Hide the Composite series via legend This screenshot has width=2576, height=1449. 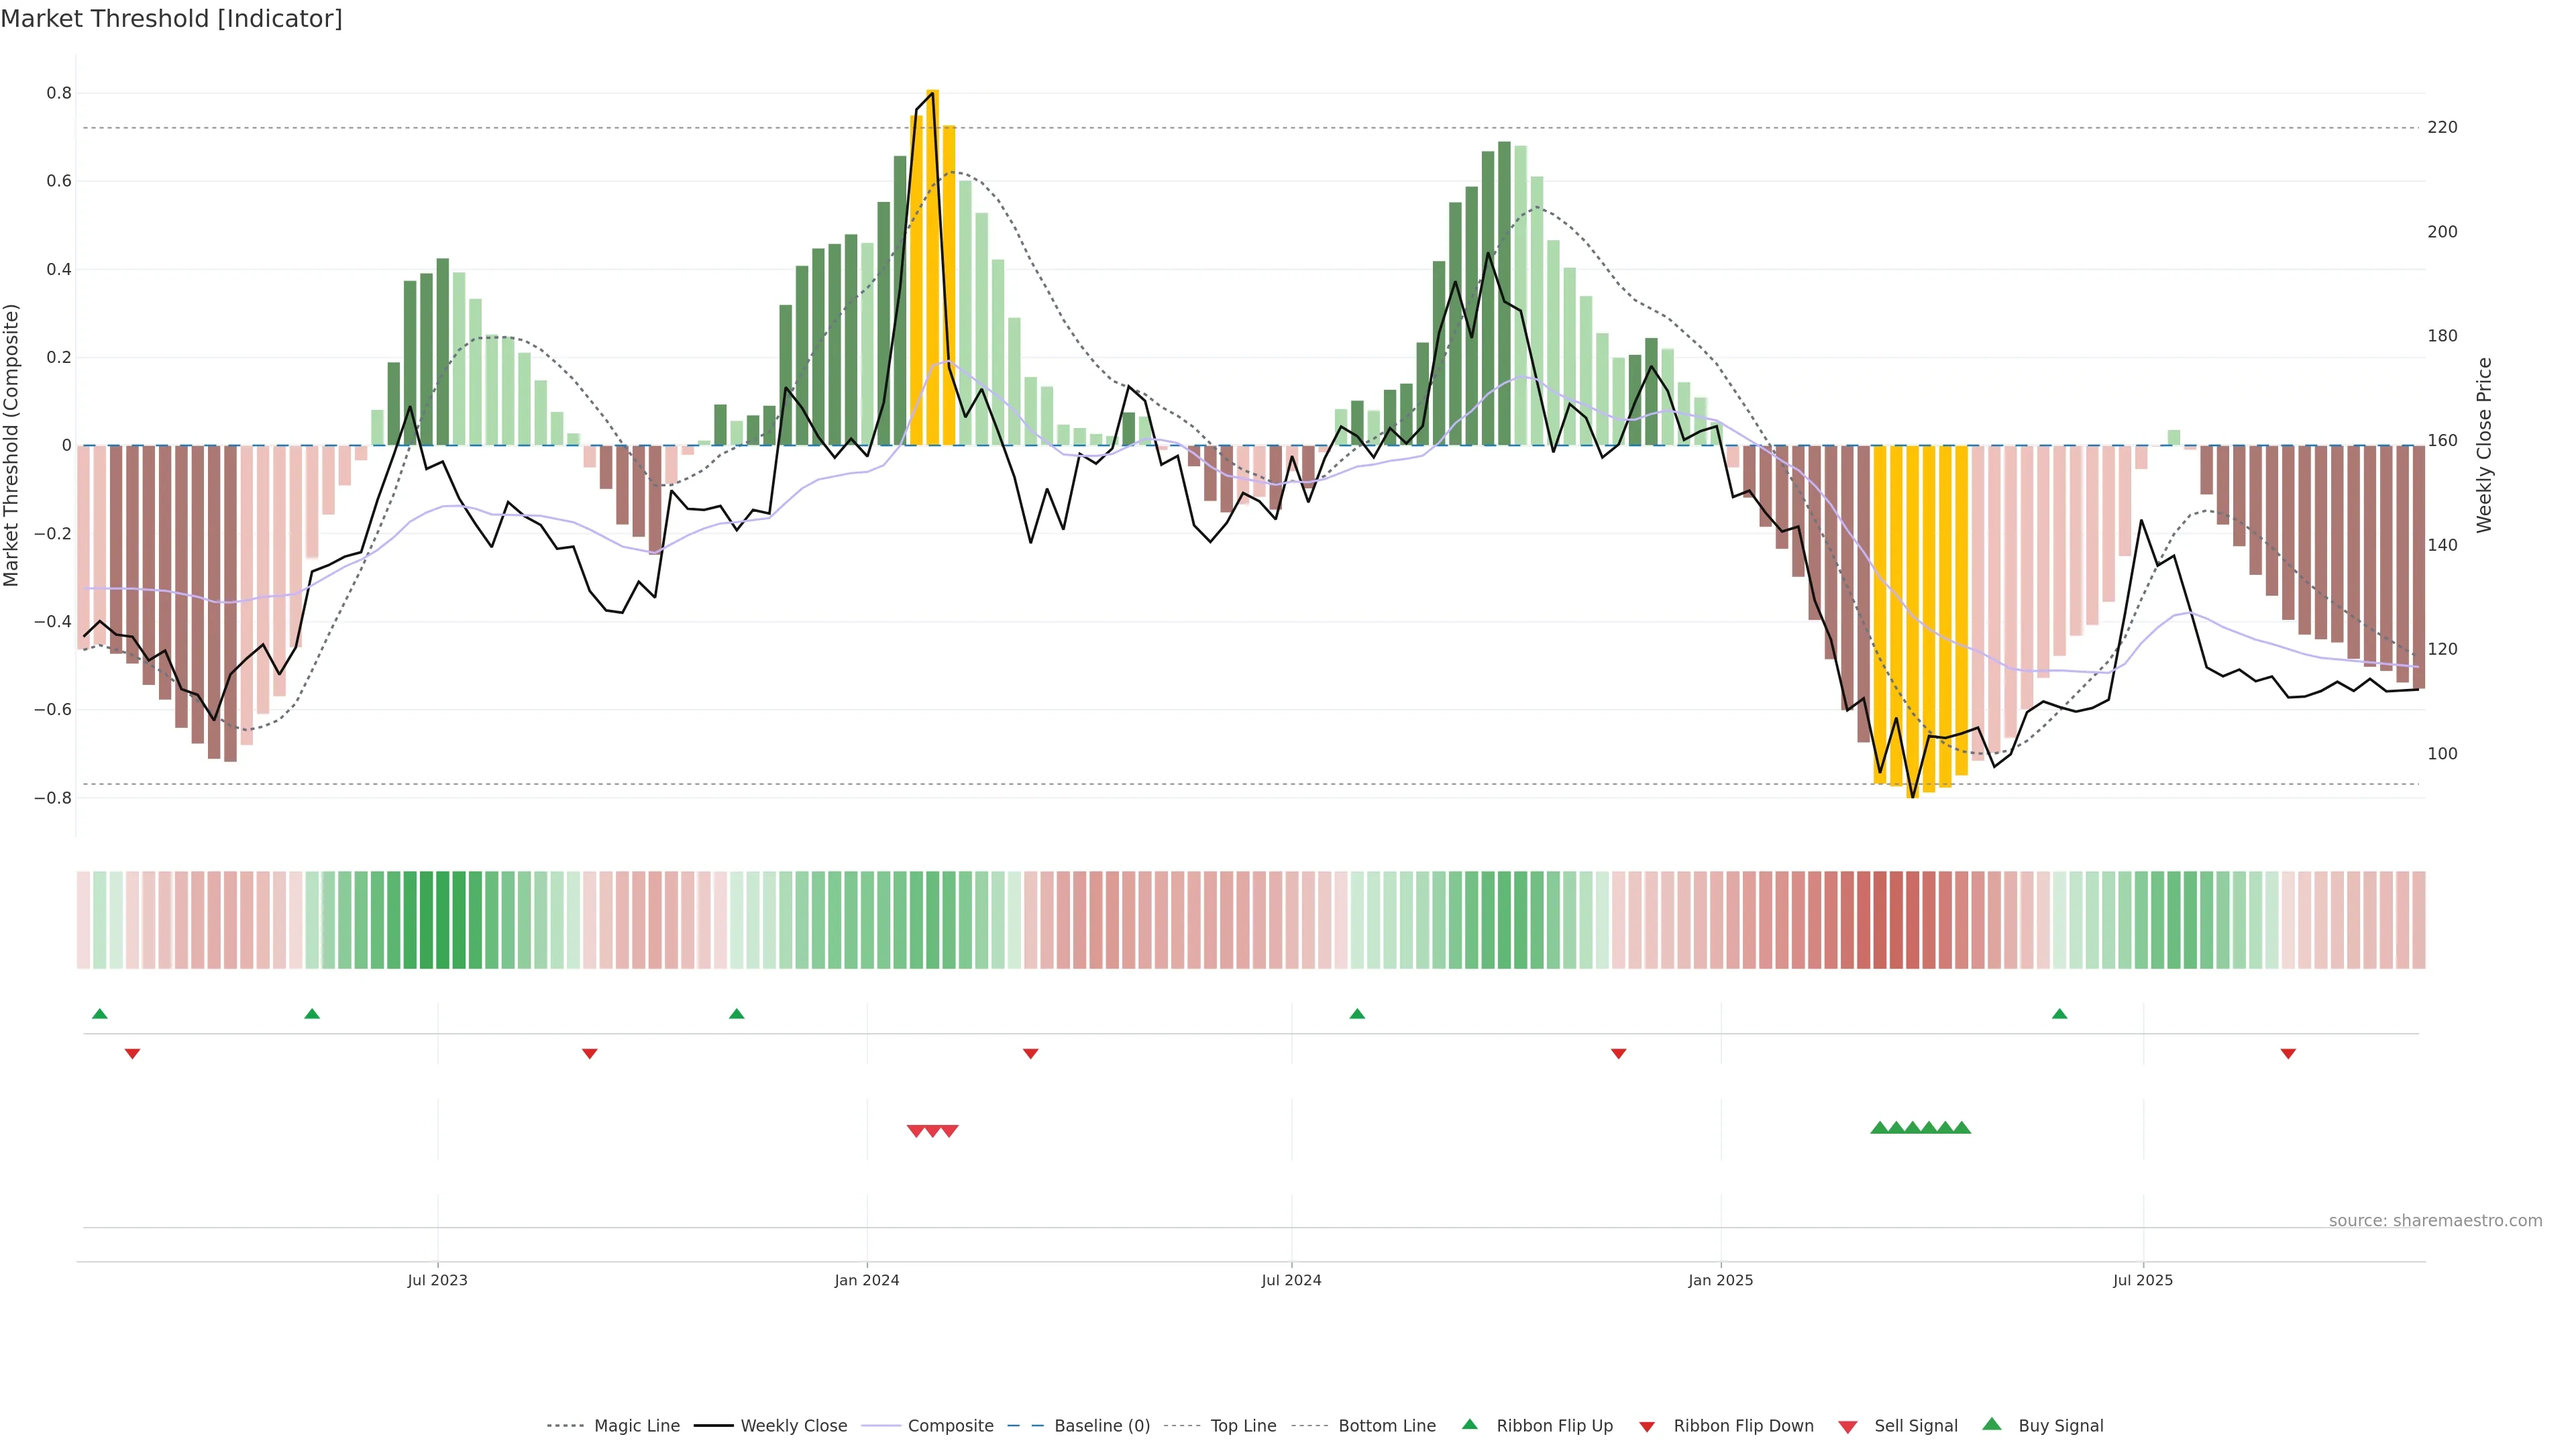pyautogui.click(x=950, y=1425)
